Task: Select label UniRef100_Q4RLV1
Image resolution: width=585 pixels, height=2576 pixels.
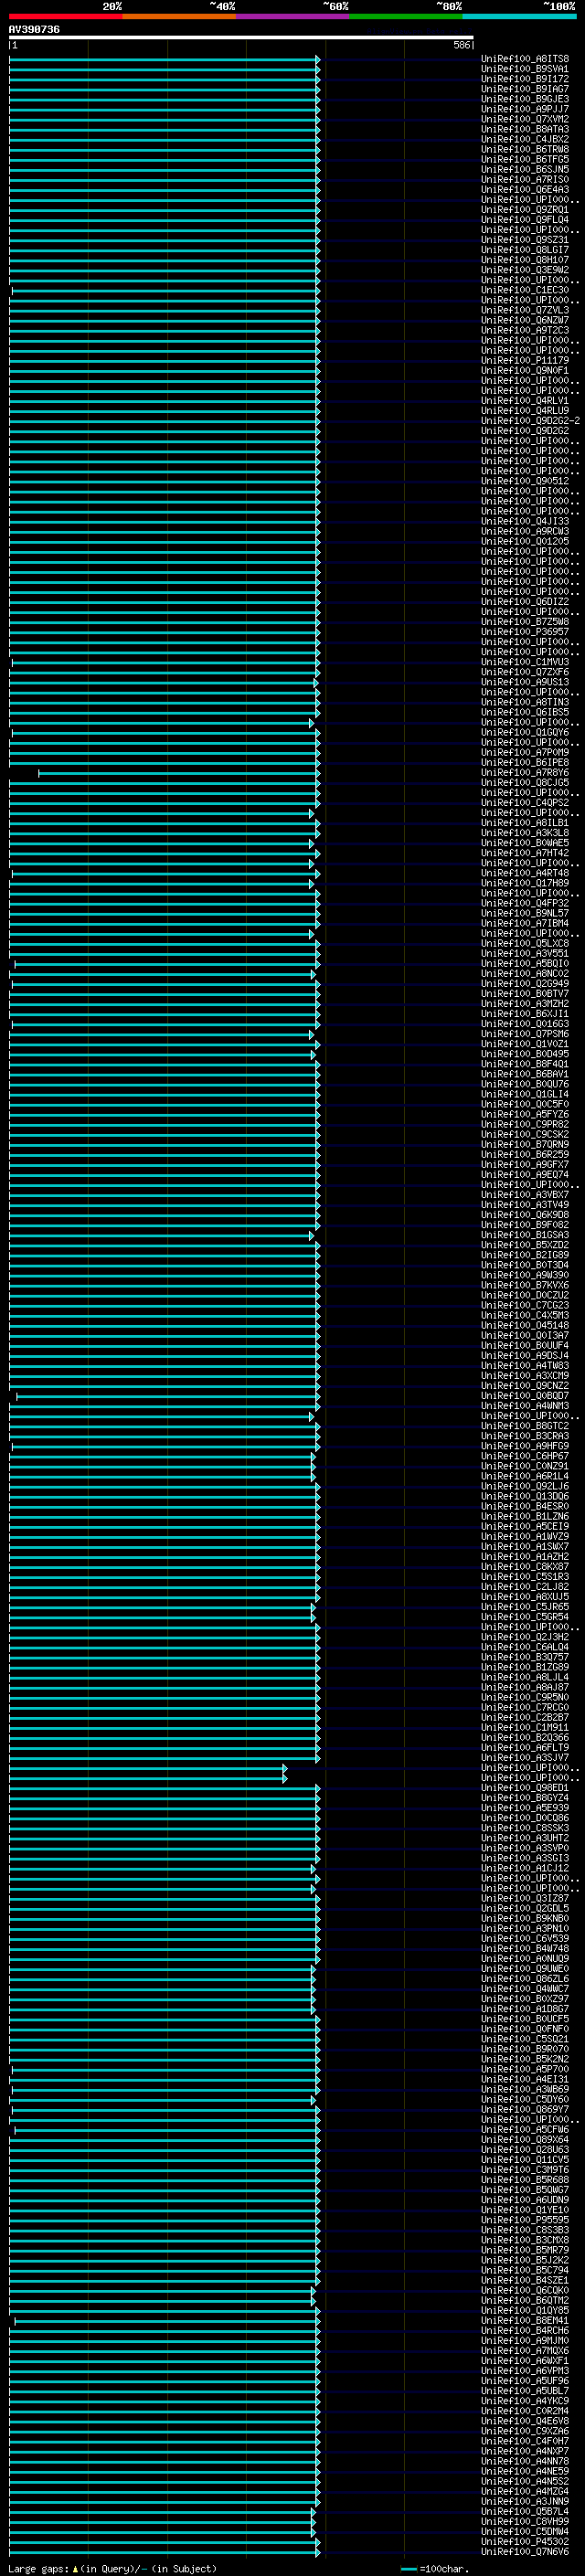Action: [525, 401]
